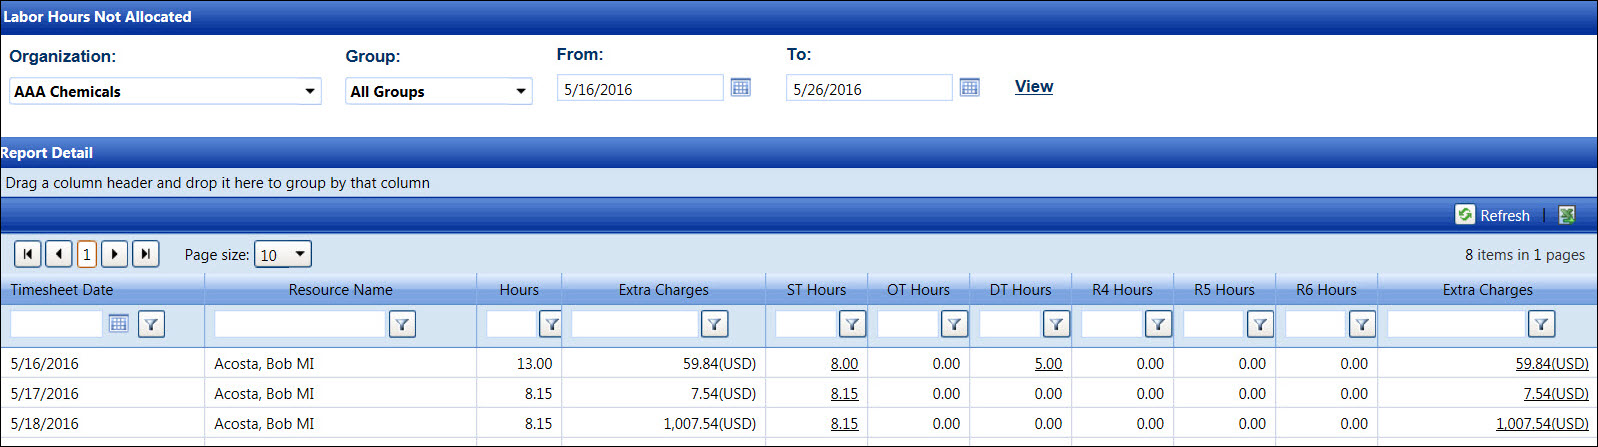
Task: Expand the Organization dropdown
Action: point(309,91)
